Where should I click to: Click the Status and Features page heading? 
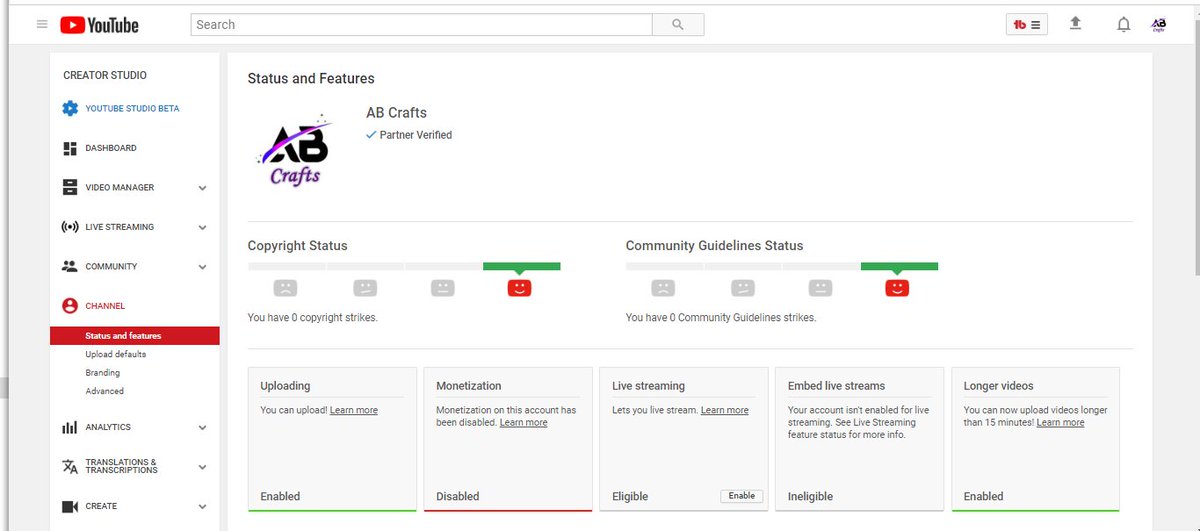[311, 78]
